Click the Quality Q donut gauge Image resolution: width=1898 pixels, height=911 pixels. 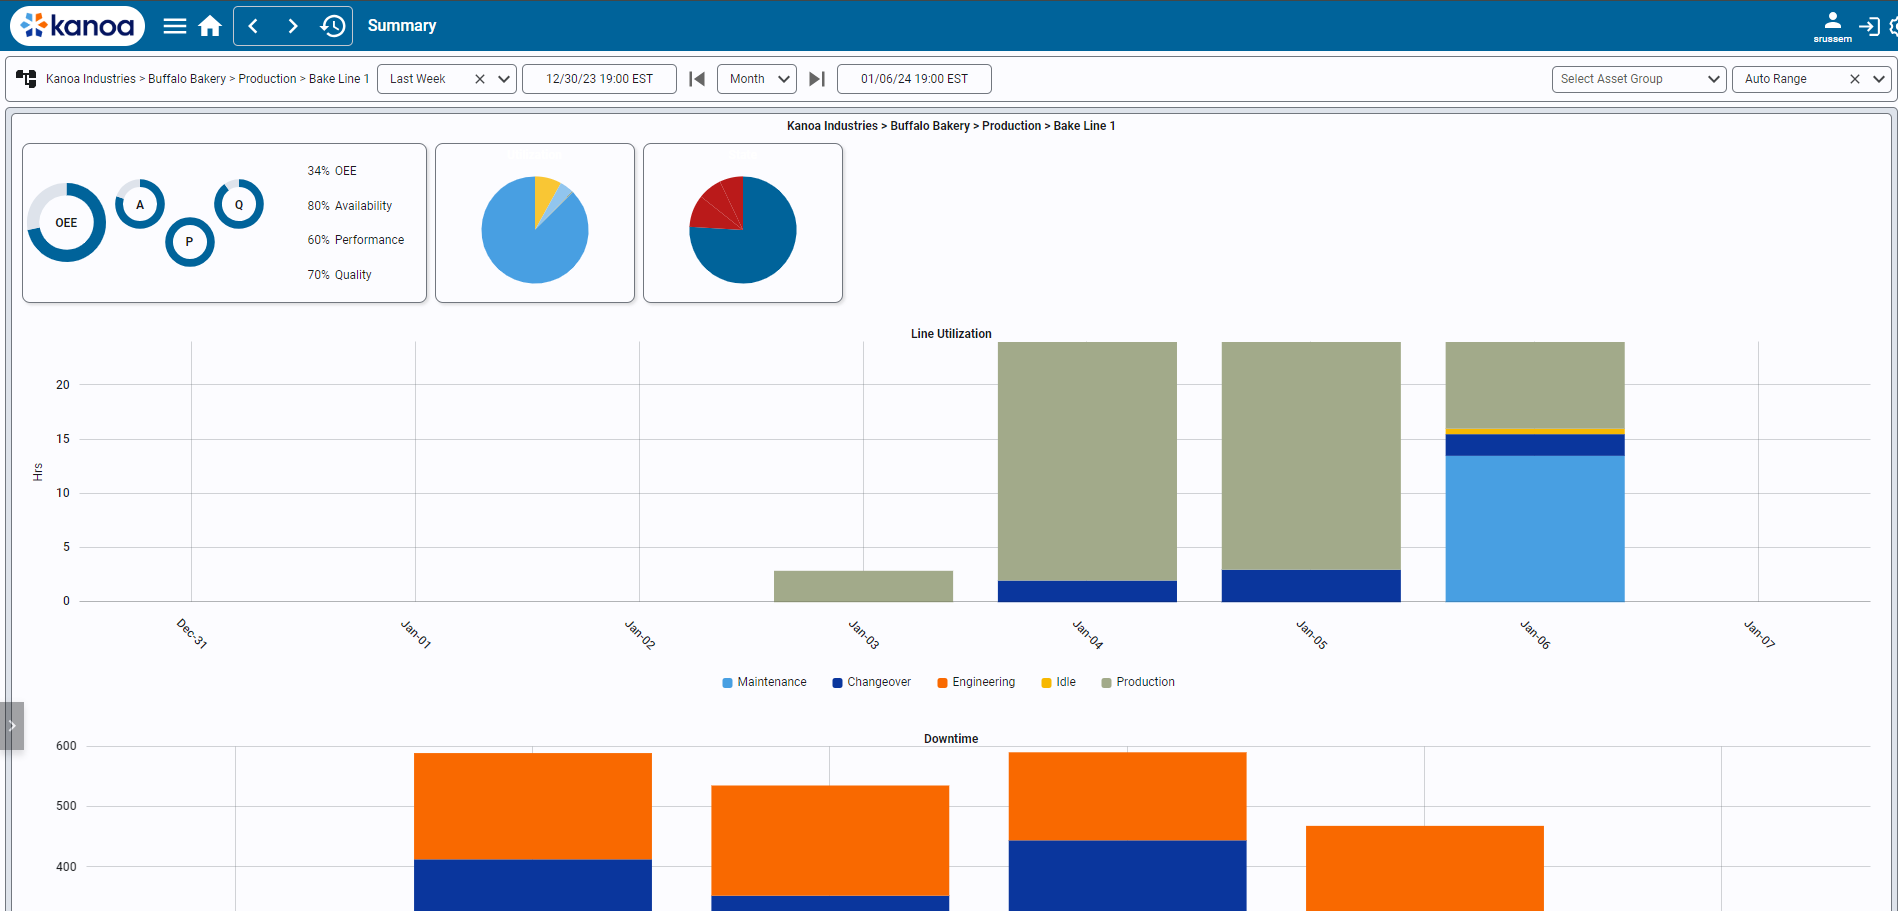[239, 204]
